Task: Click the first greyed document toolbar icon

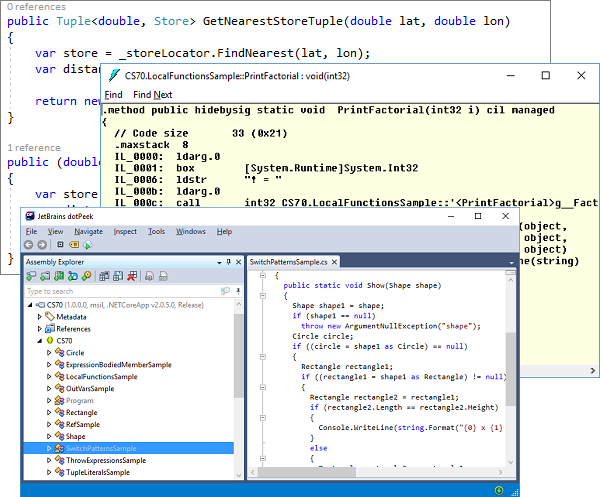Action: coord(149,276)
